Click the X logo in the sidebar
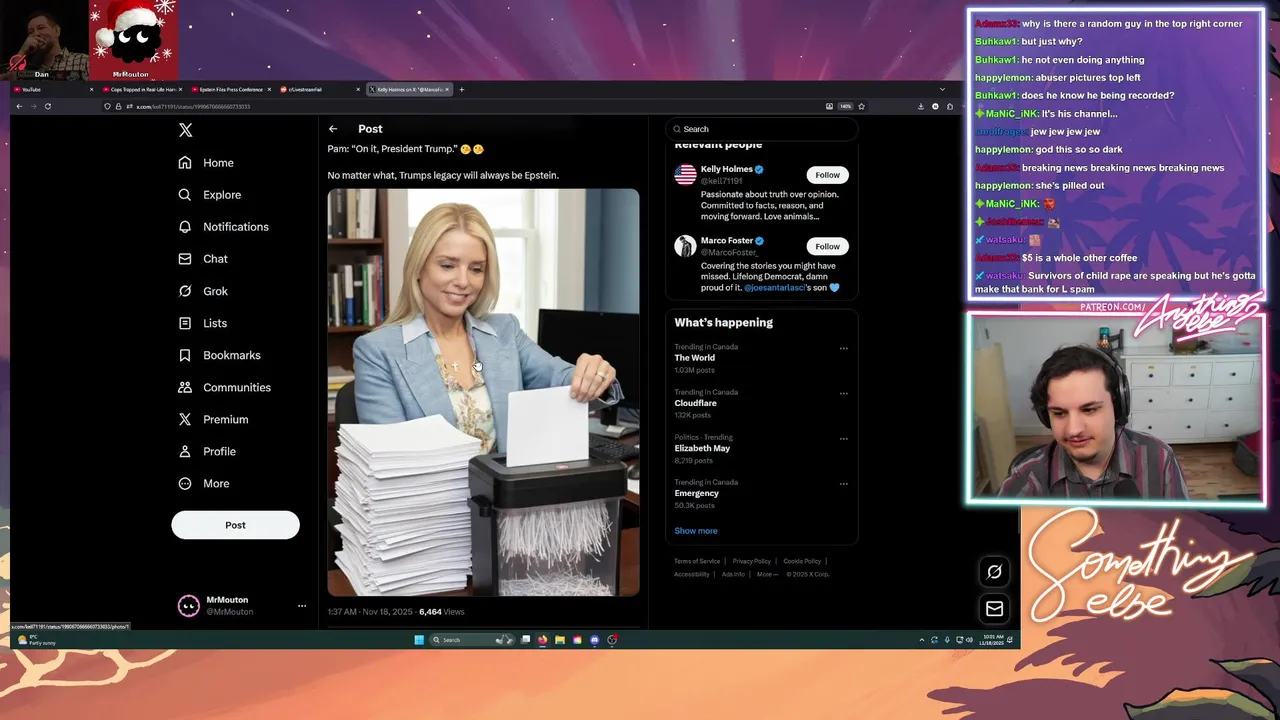The height and width of the screenshot is (720, 1280). pyautogui.click(x=185, y=130)
